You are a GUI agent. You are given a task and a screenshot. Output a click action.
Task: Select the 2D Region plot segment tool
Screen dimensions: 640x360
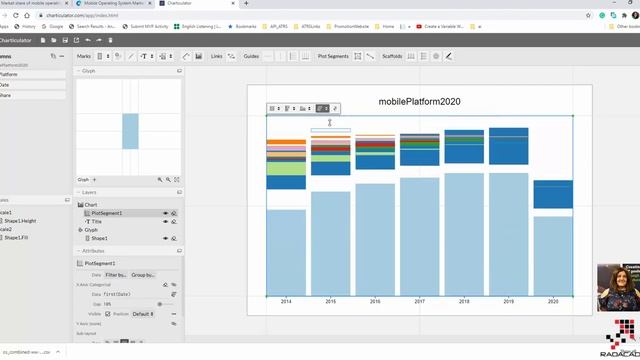[x=358, y=56]
